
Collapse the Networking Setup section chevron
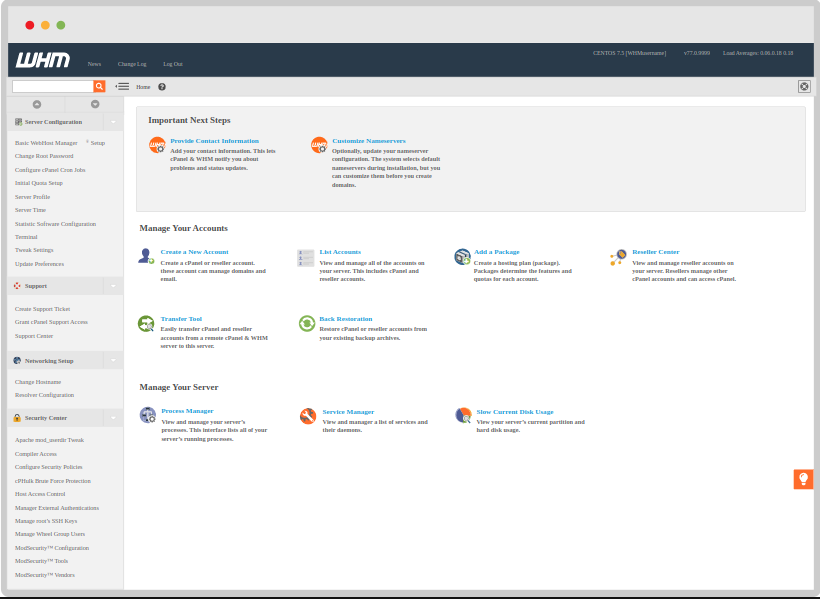[x=113, y=360]
